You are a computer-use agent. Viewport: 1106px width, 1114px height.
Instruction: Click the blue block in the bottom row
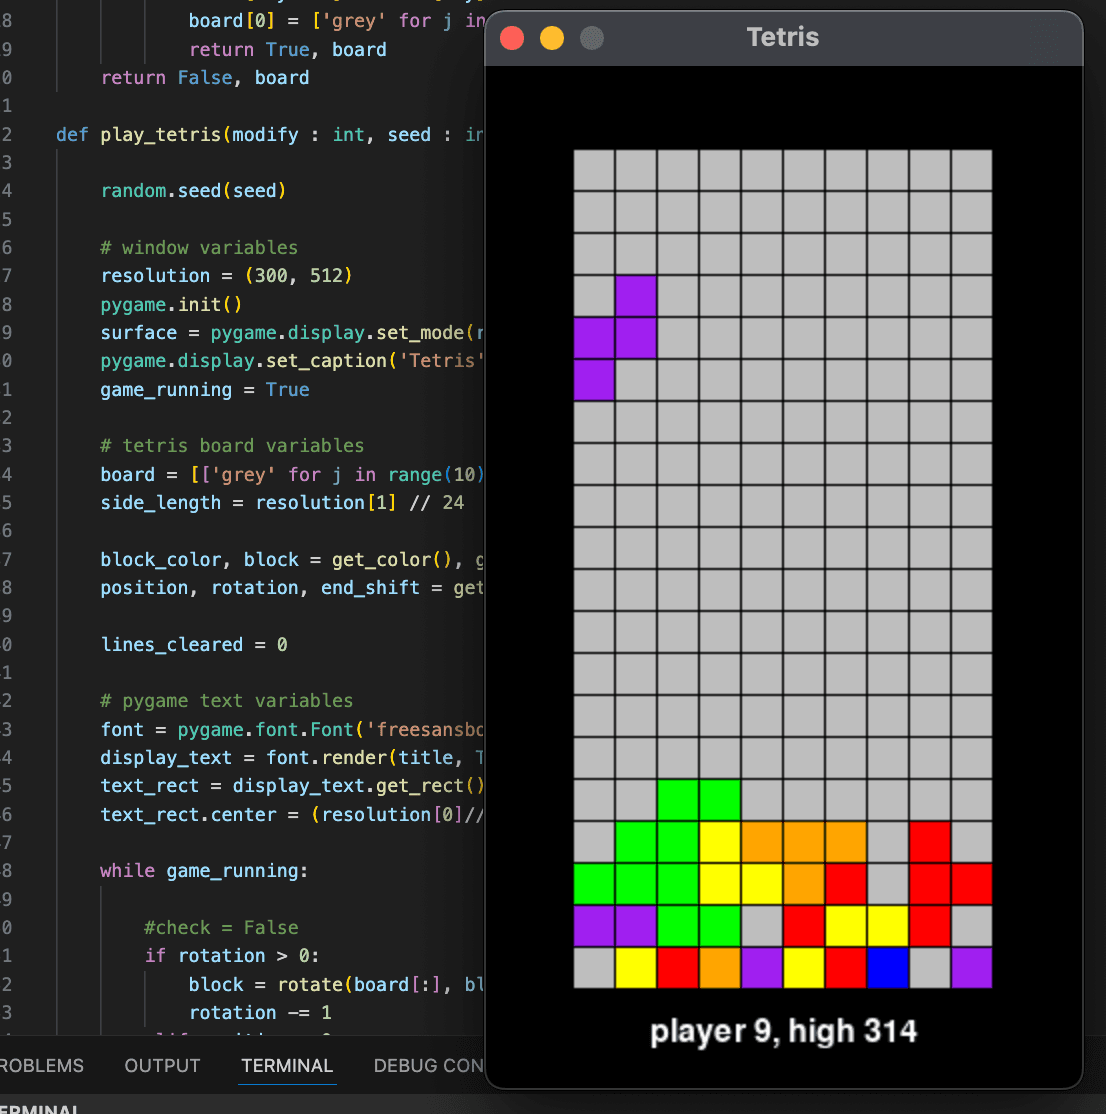coord(888,966)
